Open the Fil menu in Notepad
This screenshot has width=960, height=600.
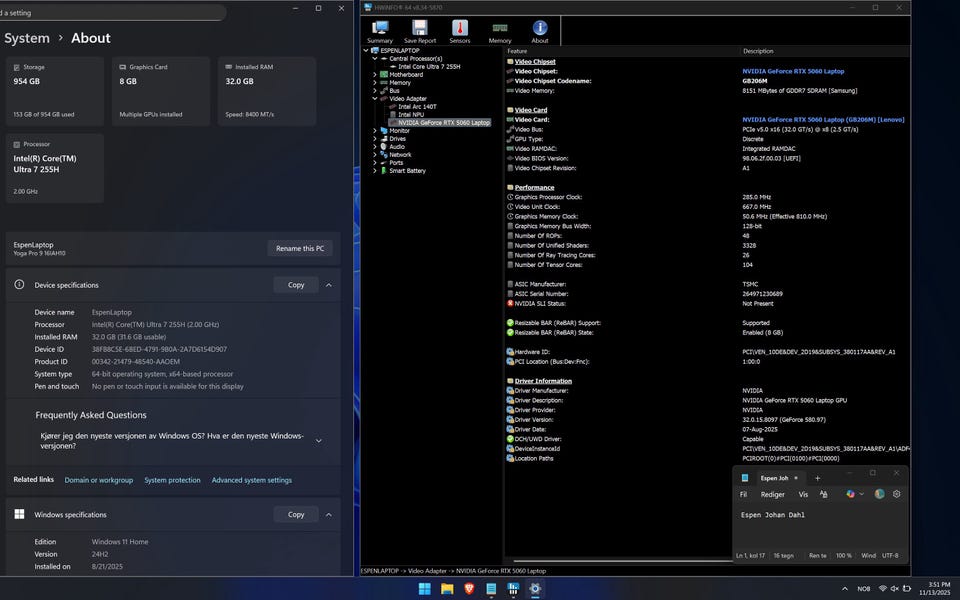(743, 494)
